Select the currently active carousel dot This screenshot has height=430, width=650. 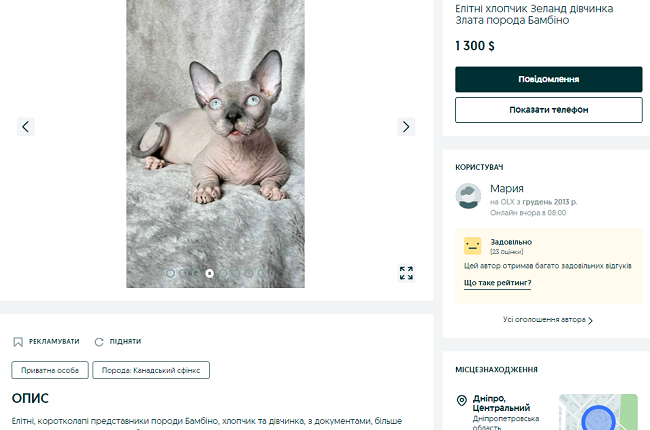tap(209, 272)
